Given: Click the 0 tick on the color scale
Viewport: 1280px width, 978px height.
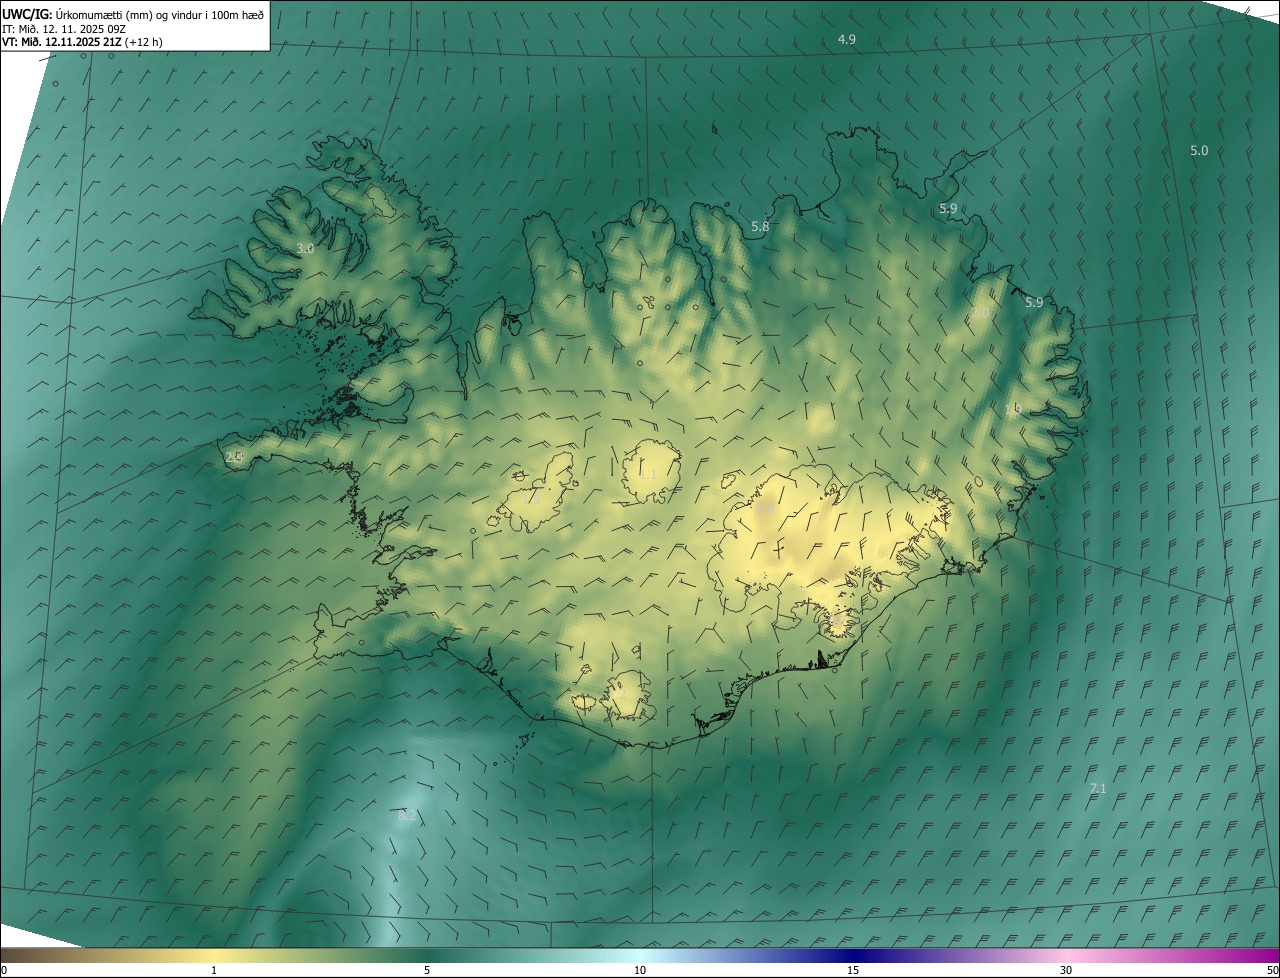Looking at the screenshot, I should [x=4, y=970].
